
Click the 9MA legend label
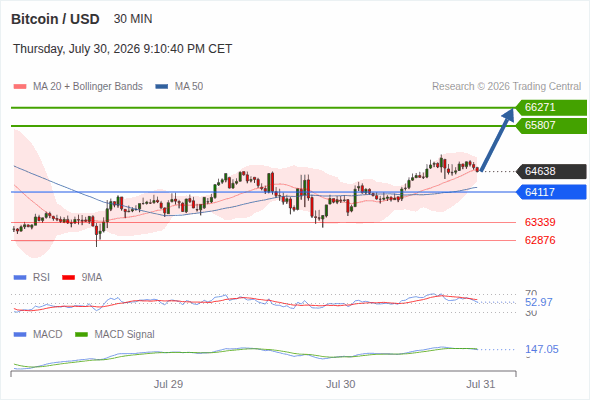[92, 278]
